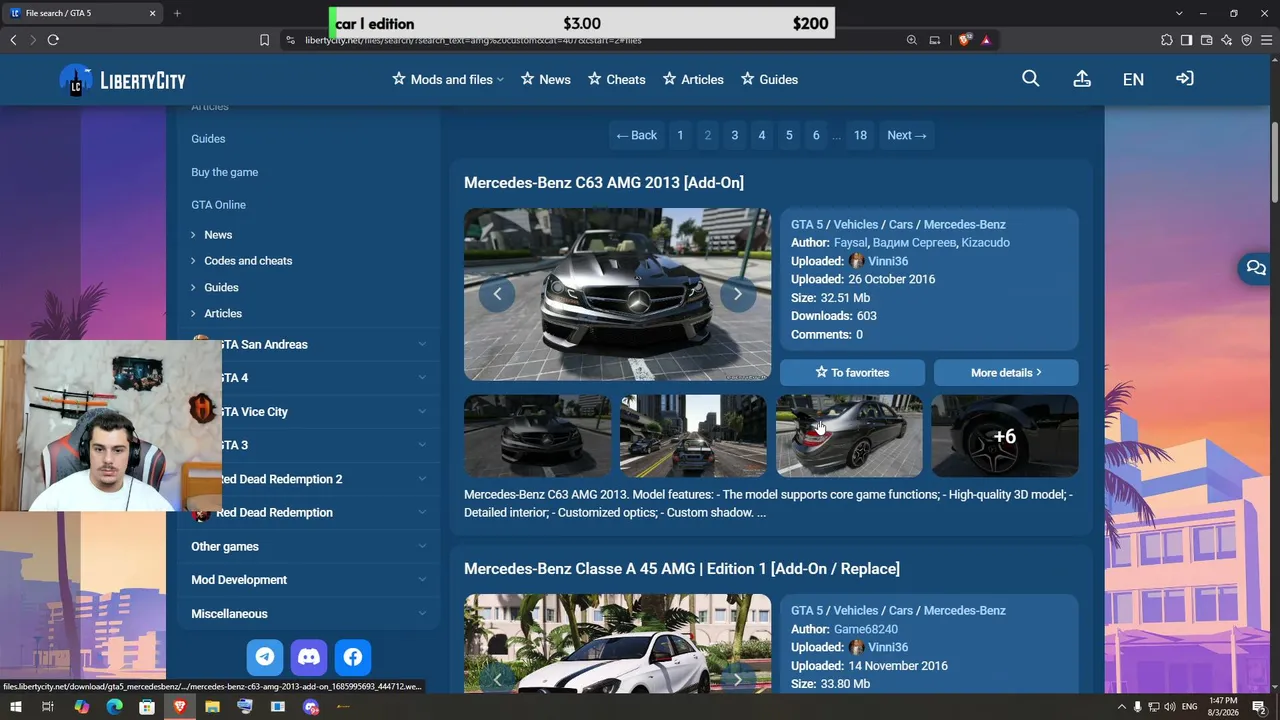This screenshot has height=720, width=1280.
Task: Jump to results page 18
Action: [860, 135]
